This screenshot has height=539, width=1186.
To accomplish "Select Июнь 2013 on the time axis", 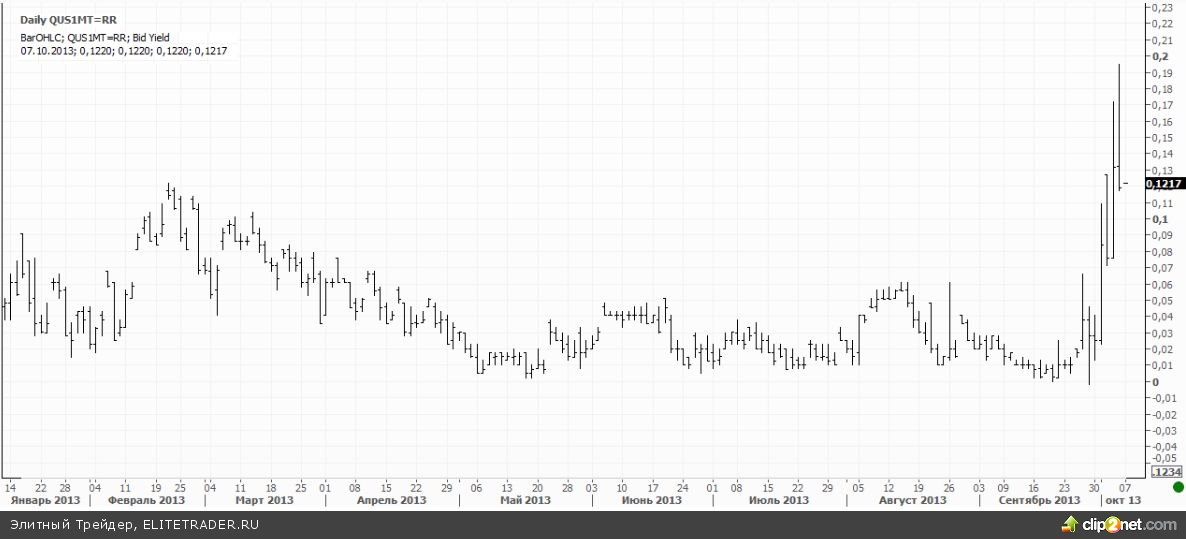I will [651, 500].
